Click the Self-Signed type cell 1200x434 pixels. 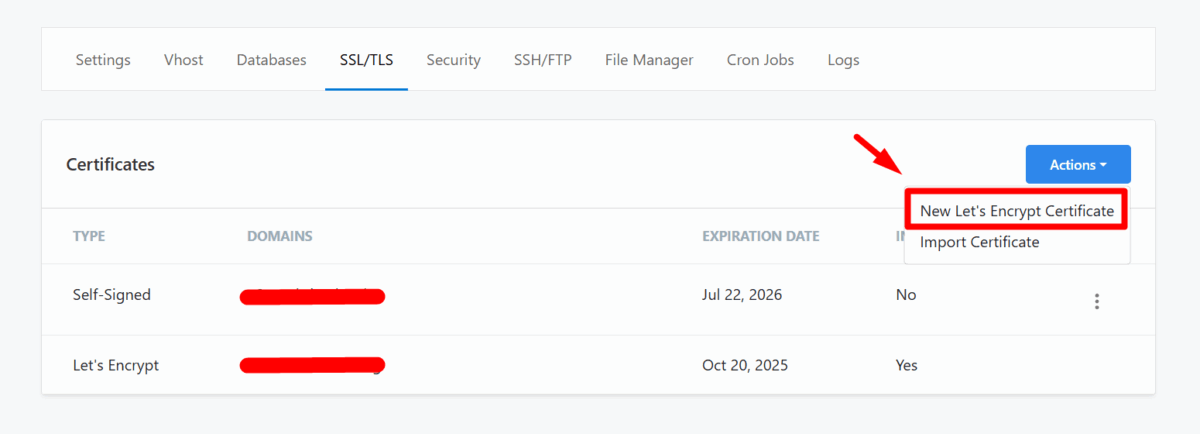(x=111, y=295)
